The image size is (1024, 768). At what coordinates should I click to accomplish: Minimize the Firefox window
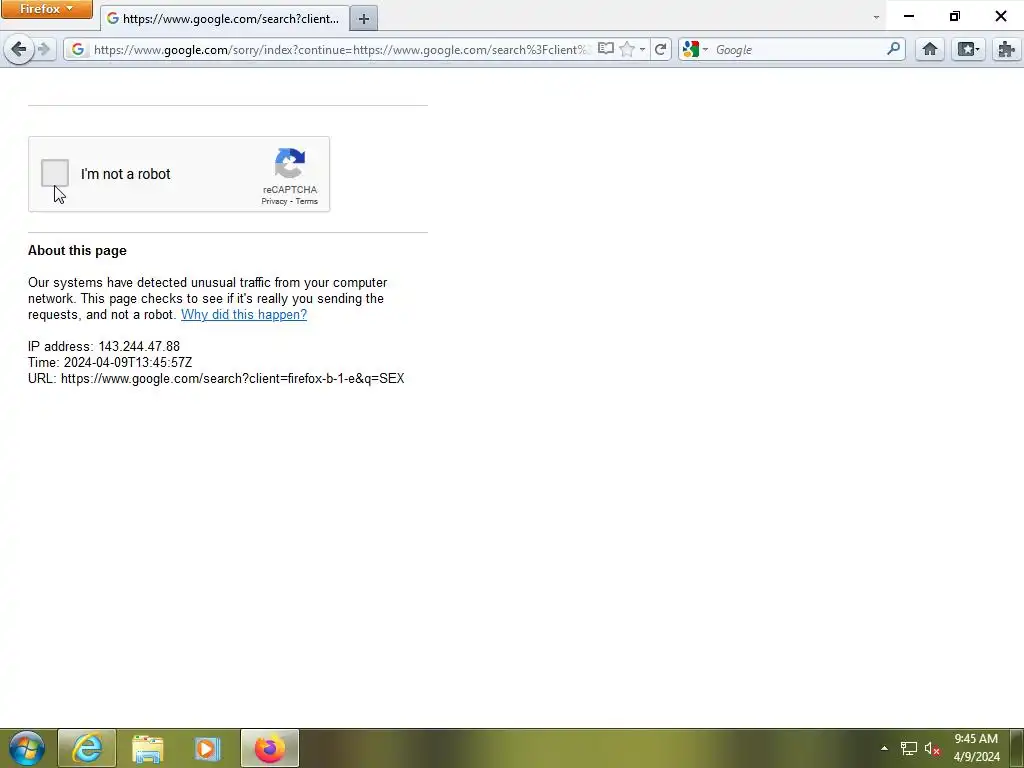(x=908, y=16)
